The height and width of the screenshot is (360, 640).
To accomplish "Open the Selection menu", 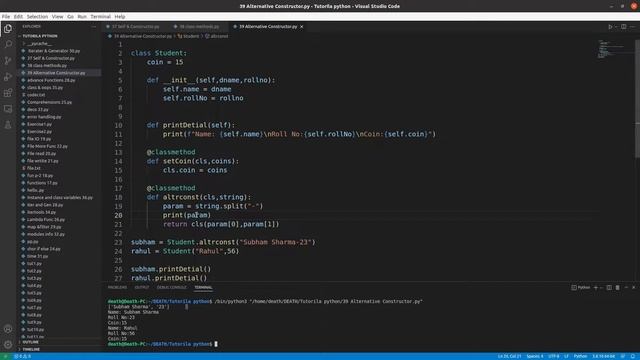I will [37, 16].
